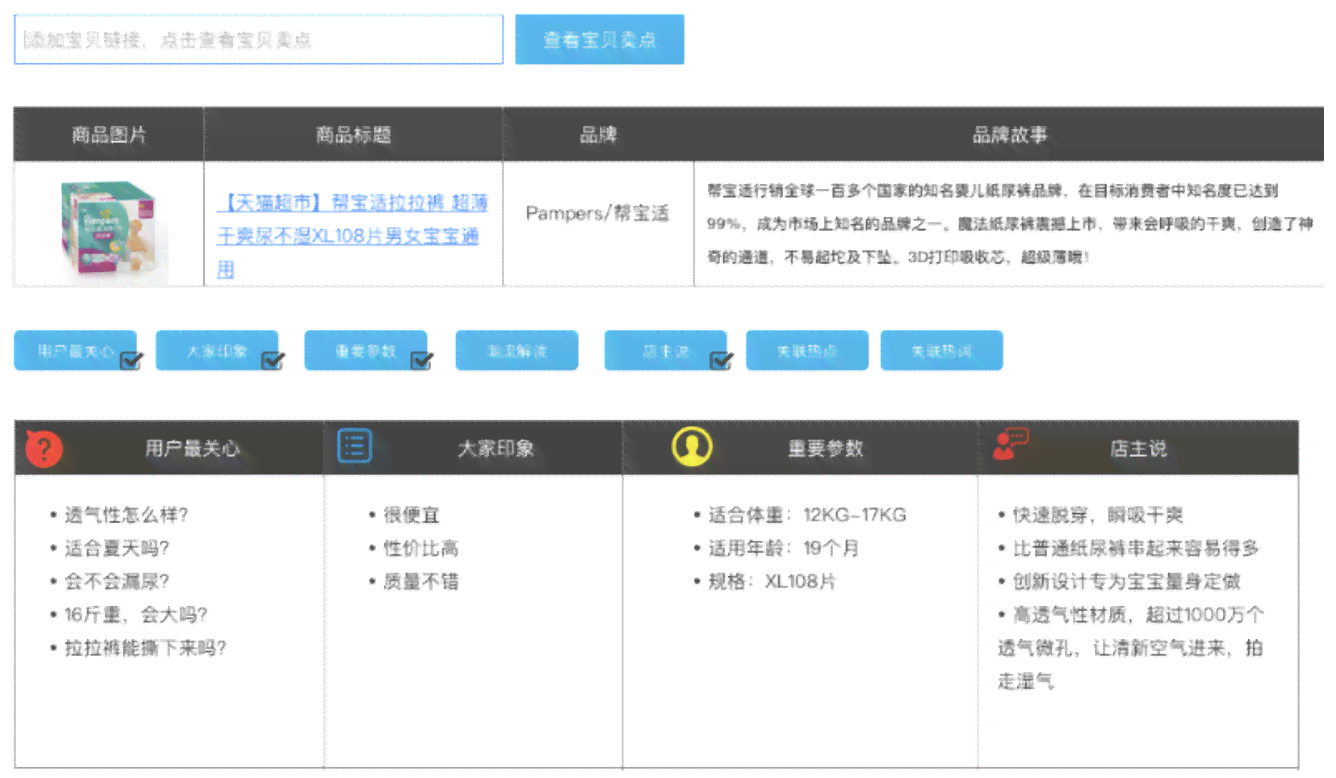Click the 关联热点 blue button
1336x778 pixels.
807,351
